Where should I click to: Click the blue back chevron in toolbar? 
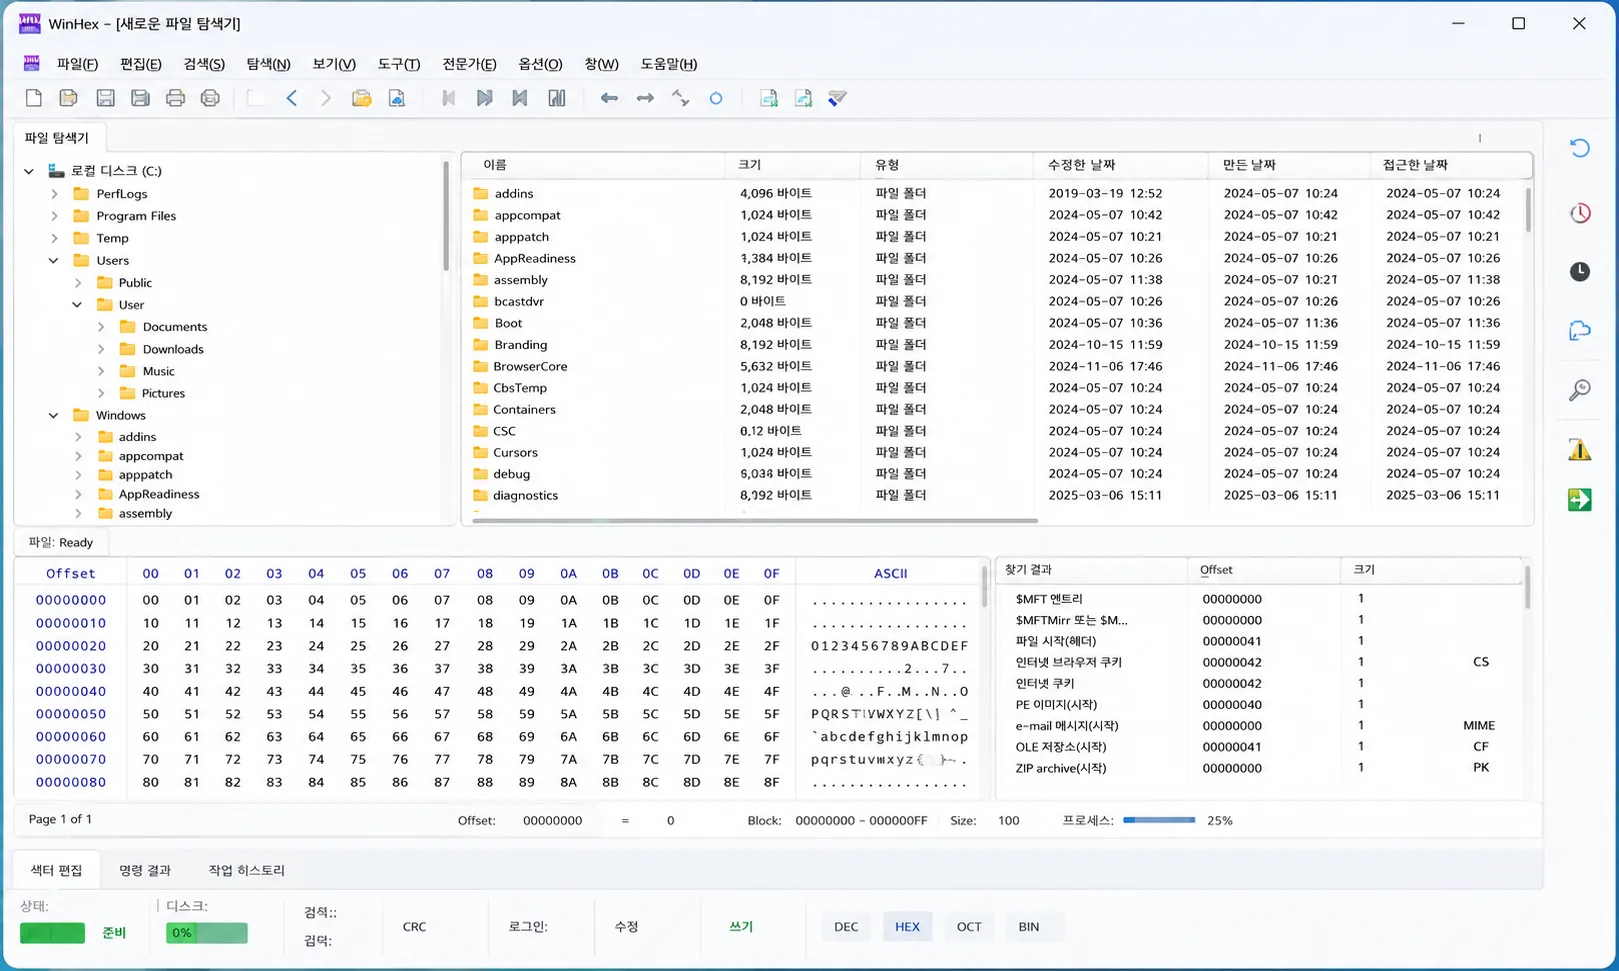tap(292, 98)
